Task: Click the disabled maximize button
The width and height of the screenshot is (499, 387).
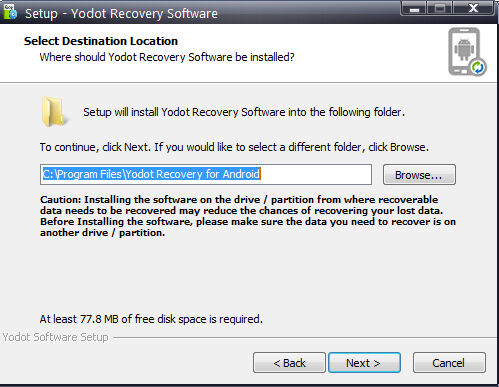Action: [440, 8]
